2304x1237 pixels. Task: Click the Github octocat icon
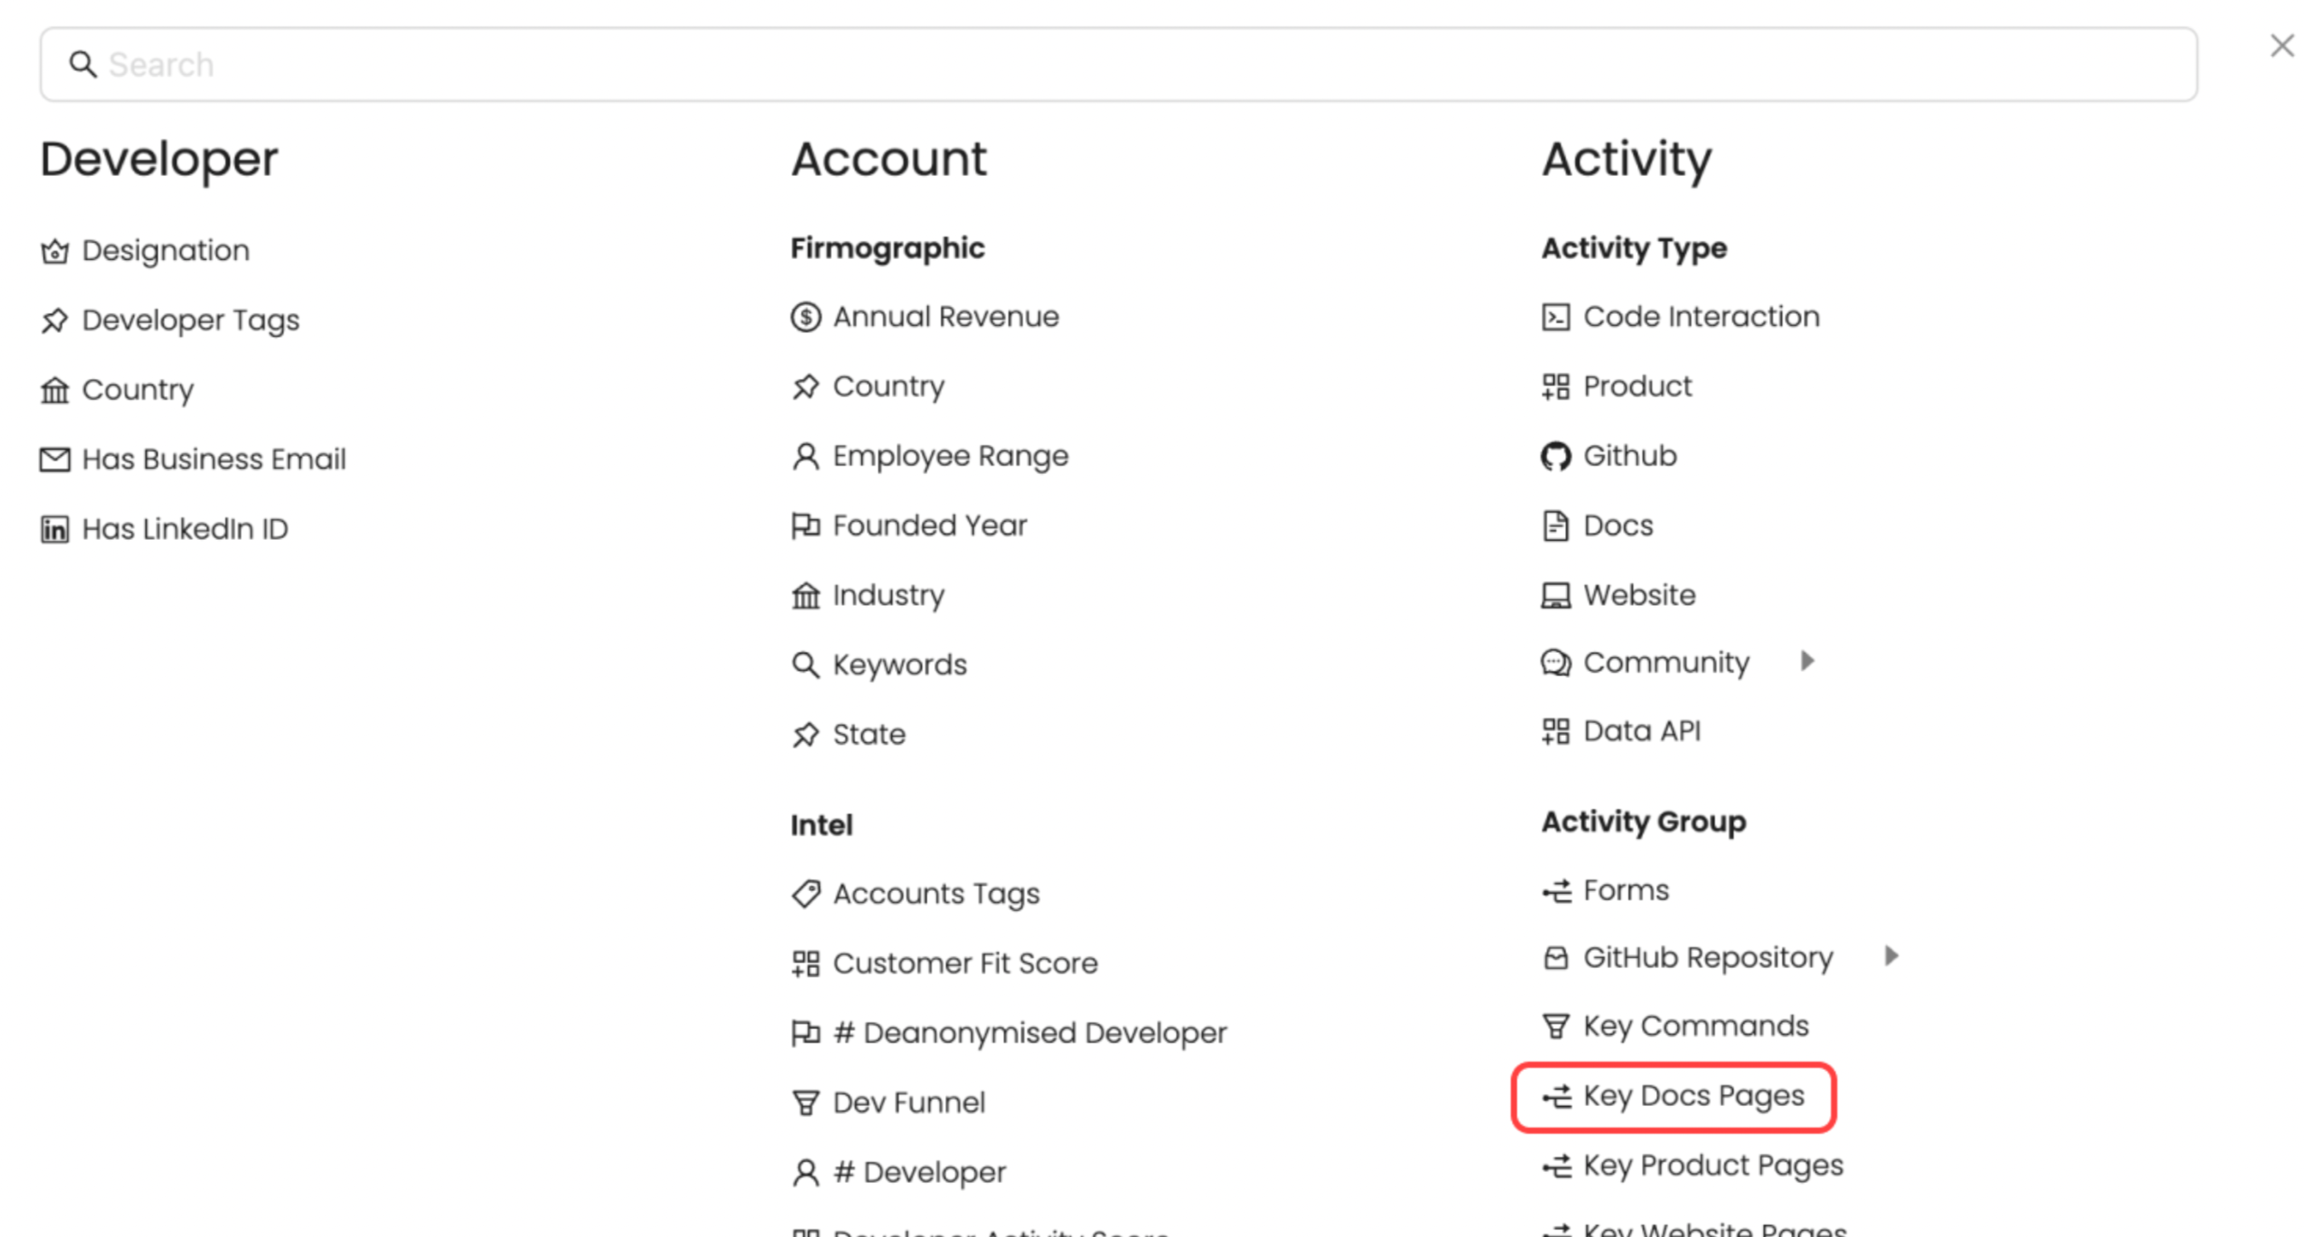click(1555, 456)
